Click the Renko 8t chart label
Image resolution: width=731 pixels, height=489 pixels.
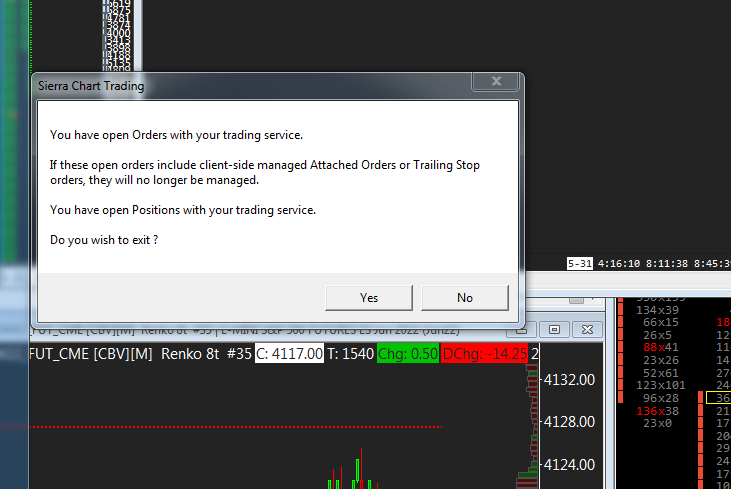[190, 354]
